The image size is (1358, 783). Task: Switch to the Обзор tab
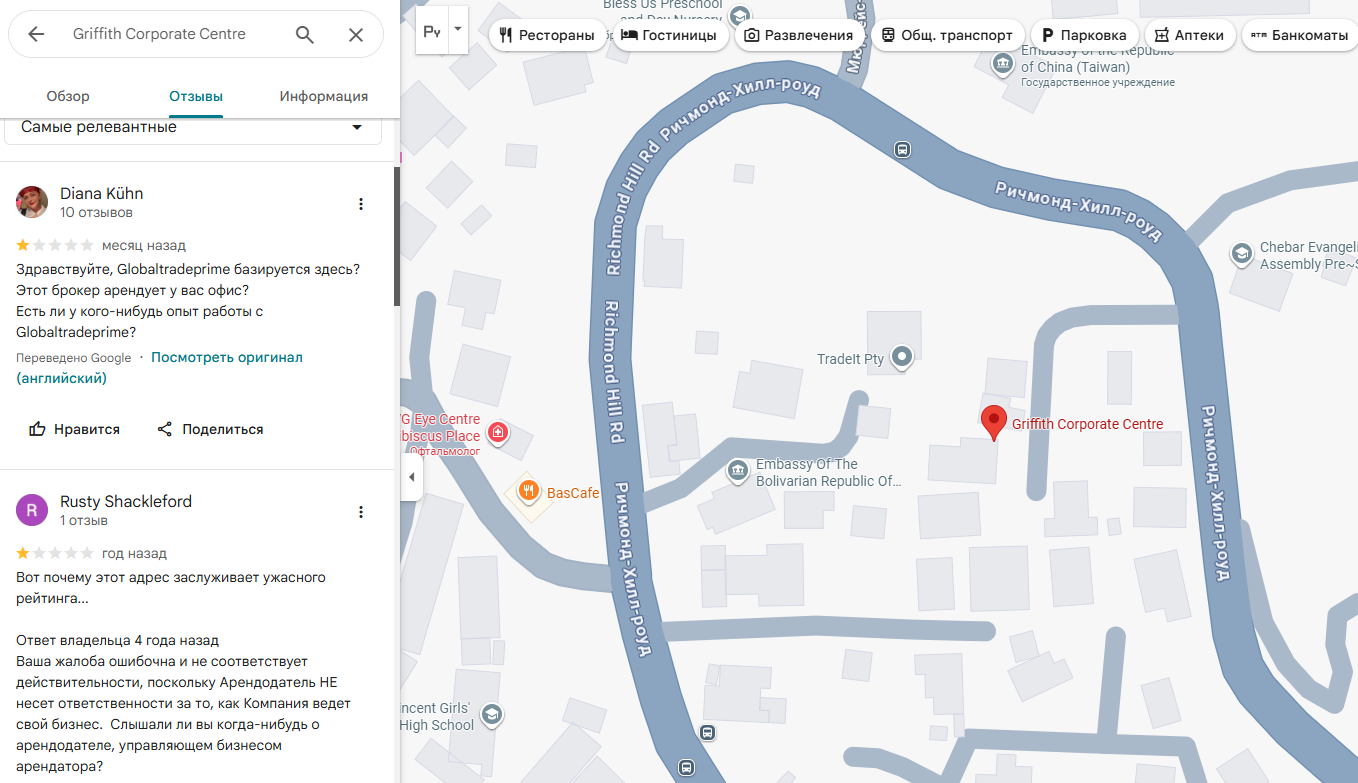[x=68, y=96]
